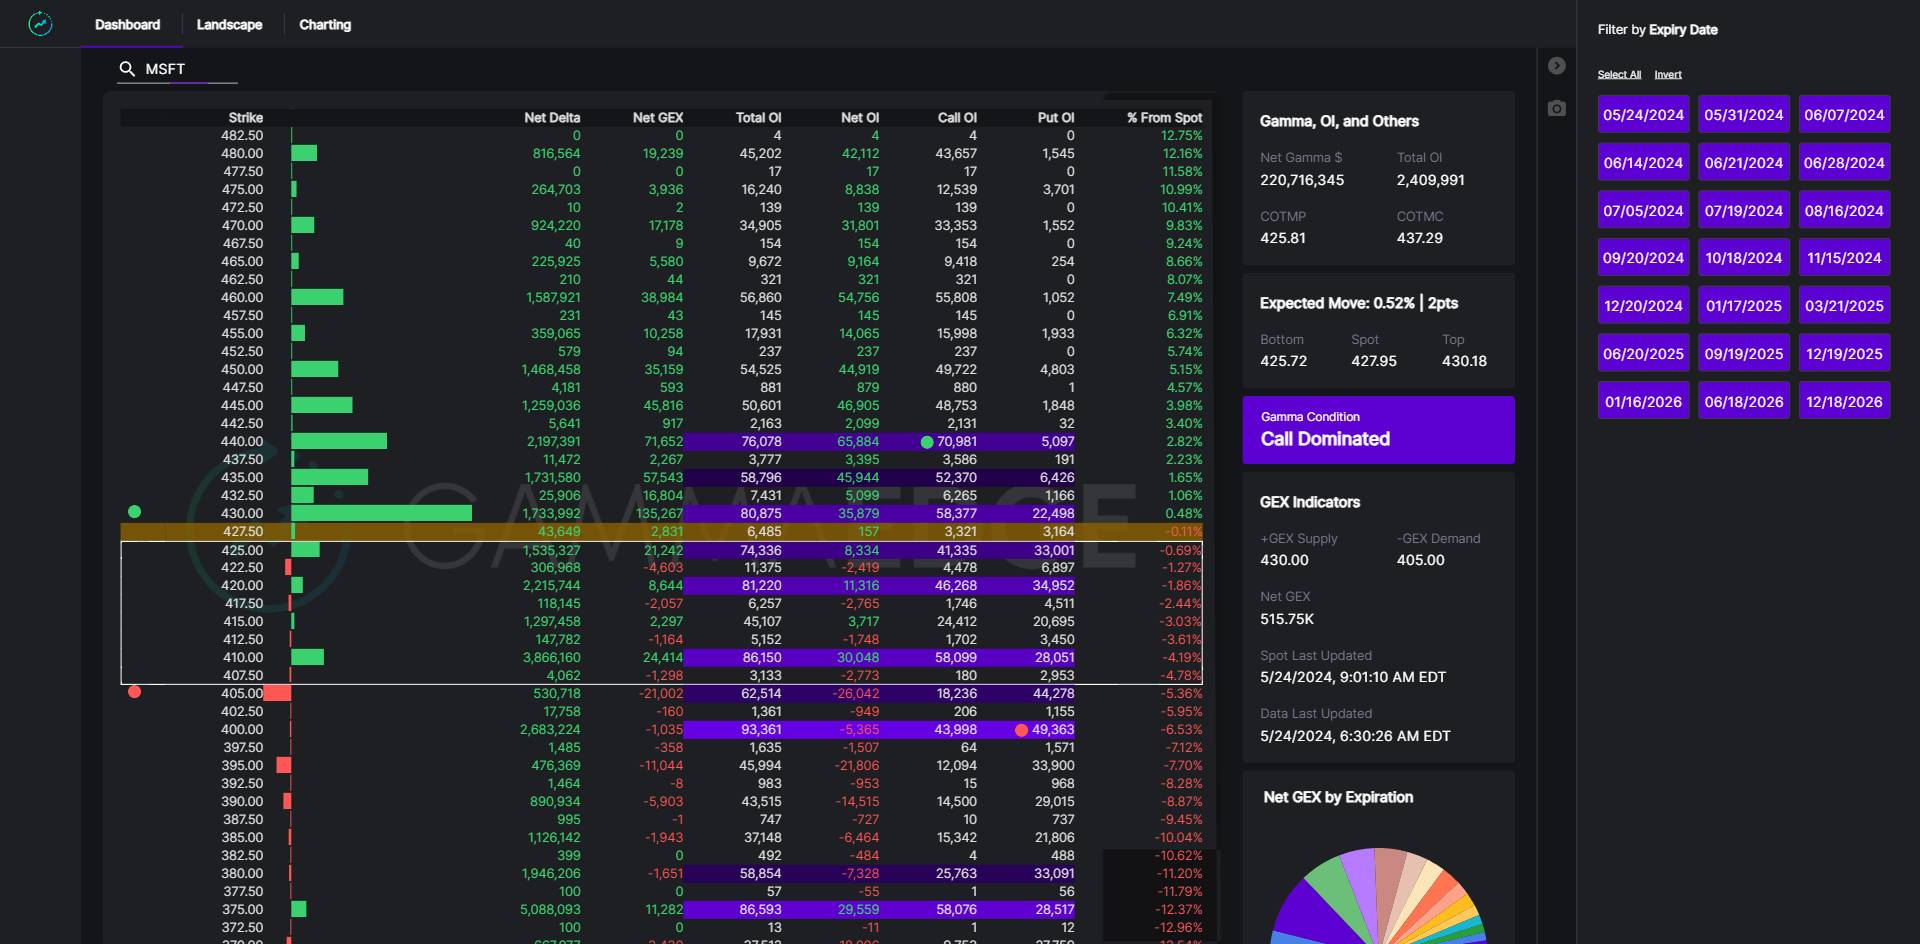Click the Net GEX by Expiration pie chart
1920x944 pixels.
(x=1377, y=900)
